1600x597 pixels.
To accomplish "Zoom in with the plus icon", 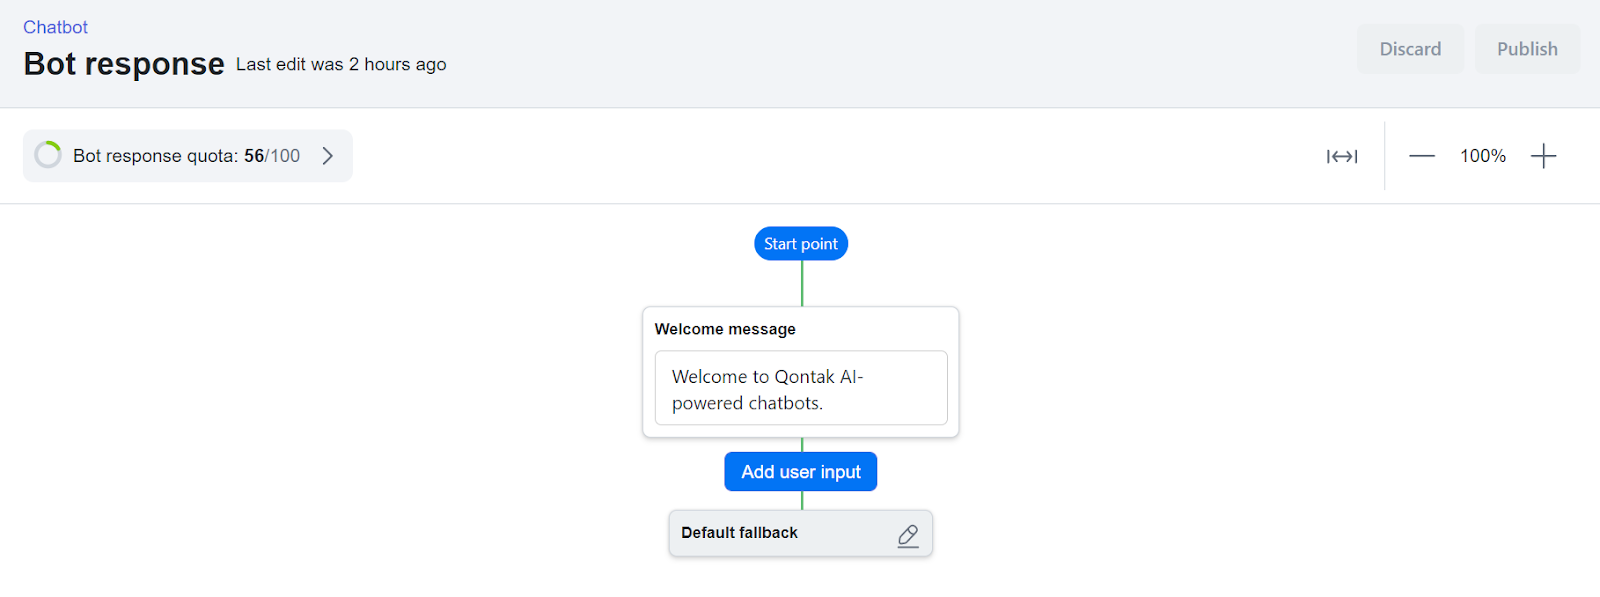I will point(1543,156).
